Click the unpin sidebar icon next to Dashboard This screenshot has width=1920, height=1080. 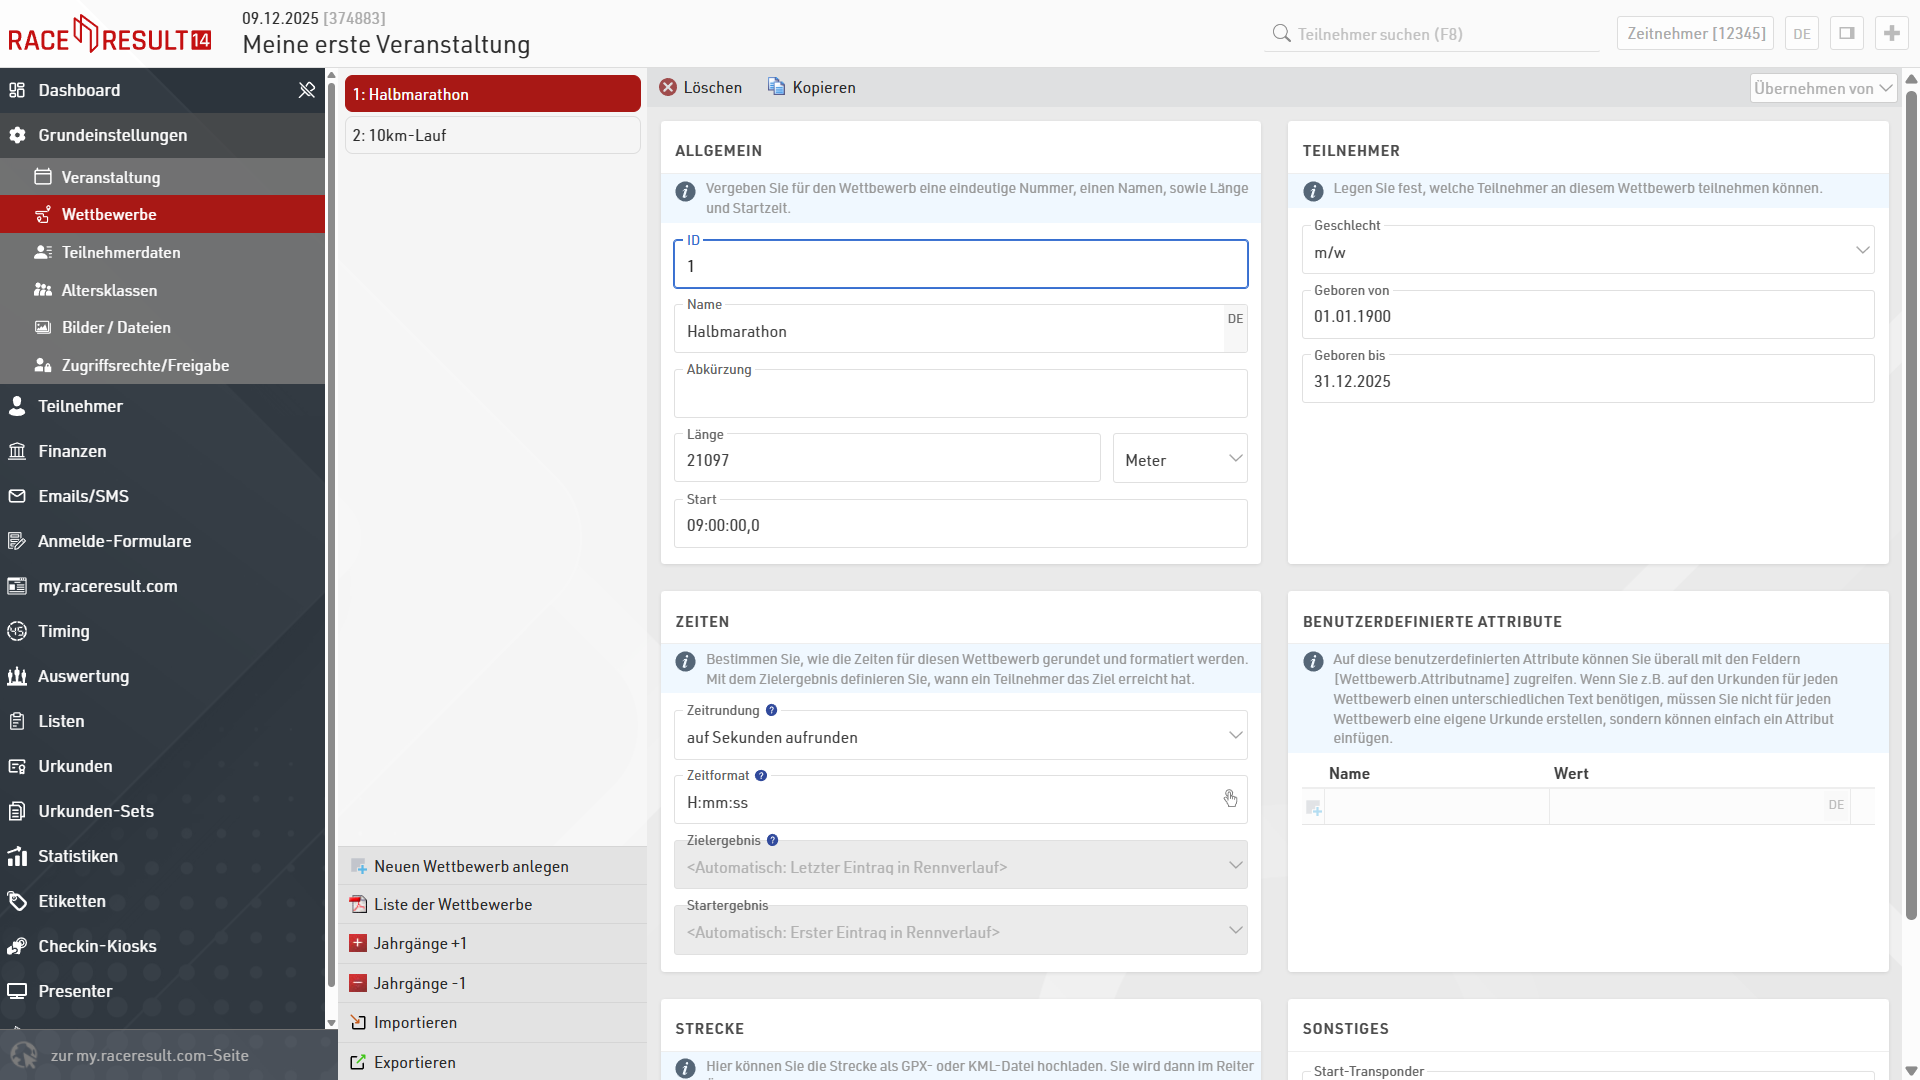click(x=307, y=90)
